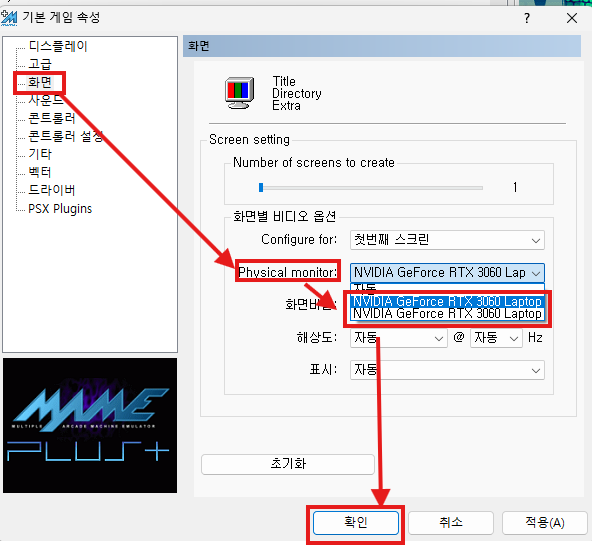Open the 표시 dropdown
The width and height of the screenshot is (592, 545).
[x=447, y=370]
